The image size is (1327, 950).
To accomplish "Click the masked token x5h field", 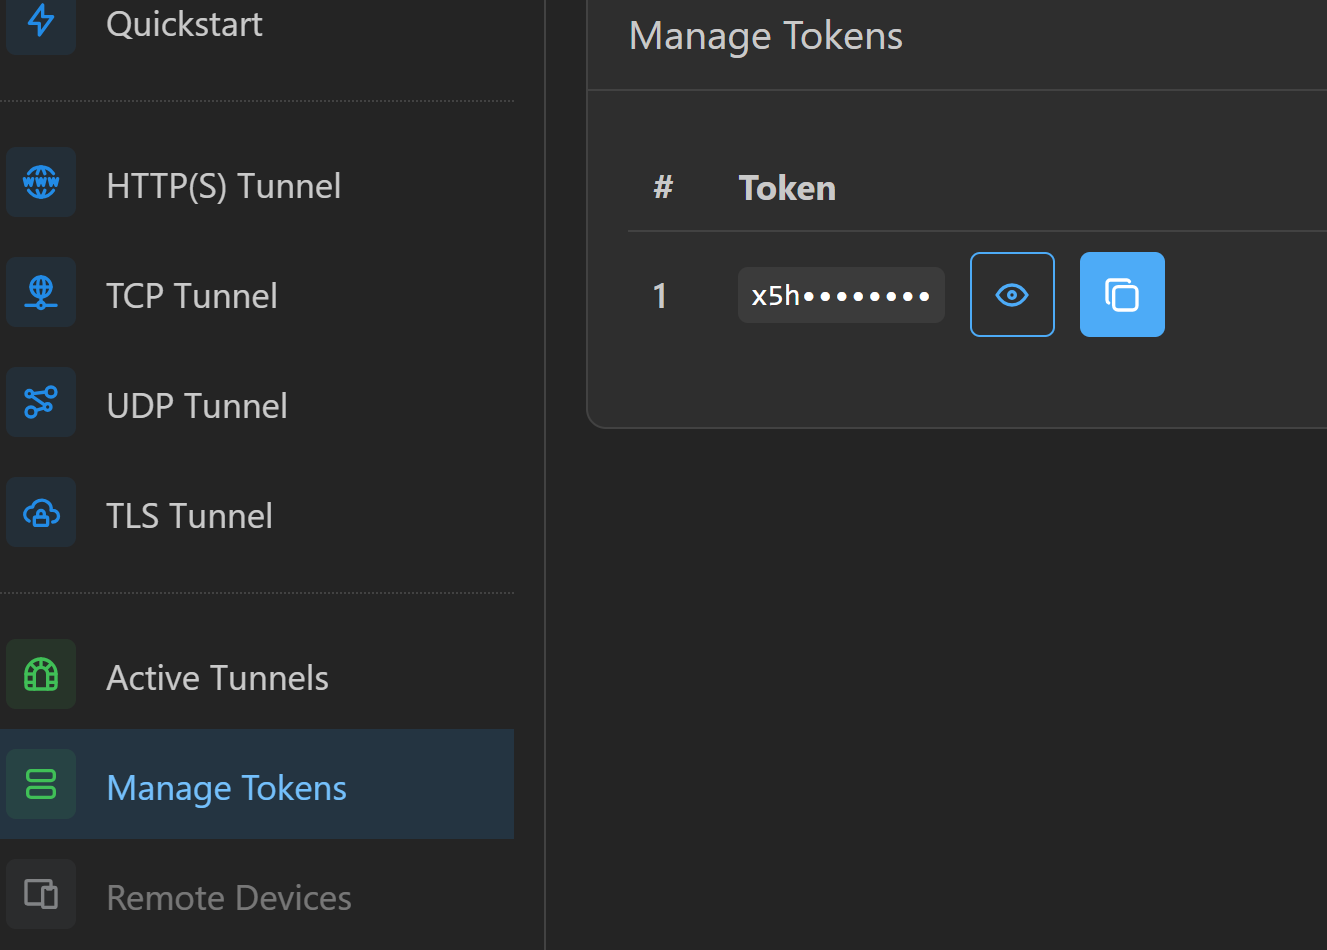I will [840, 296].
